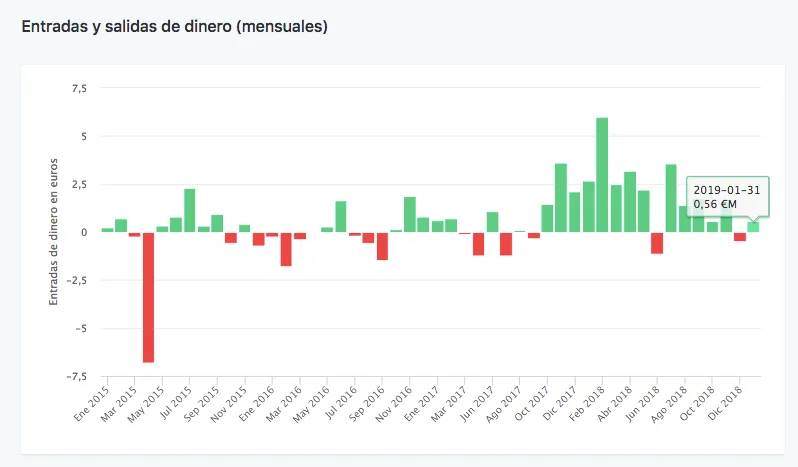Click the '7,5' y-axis tick label
The height and width of the screenshot is (467, 798).
pos(80,88)
